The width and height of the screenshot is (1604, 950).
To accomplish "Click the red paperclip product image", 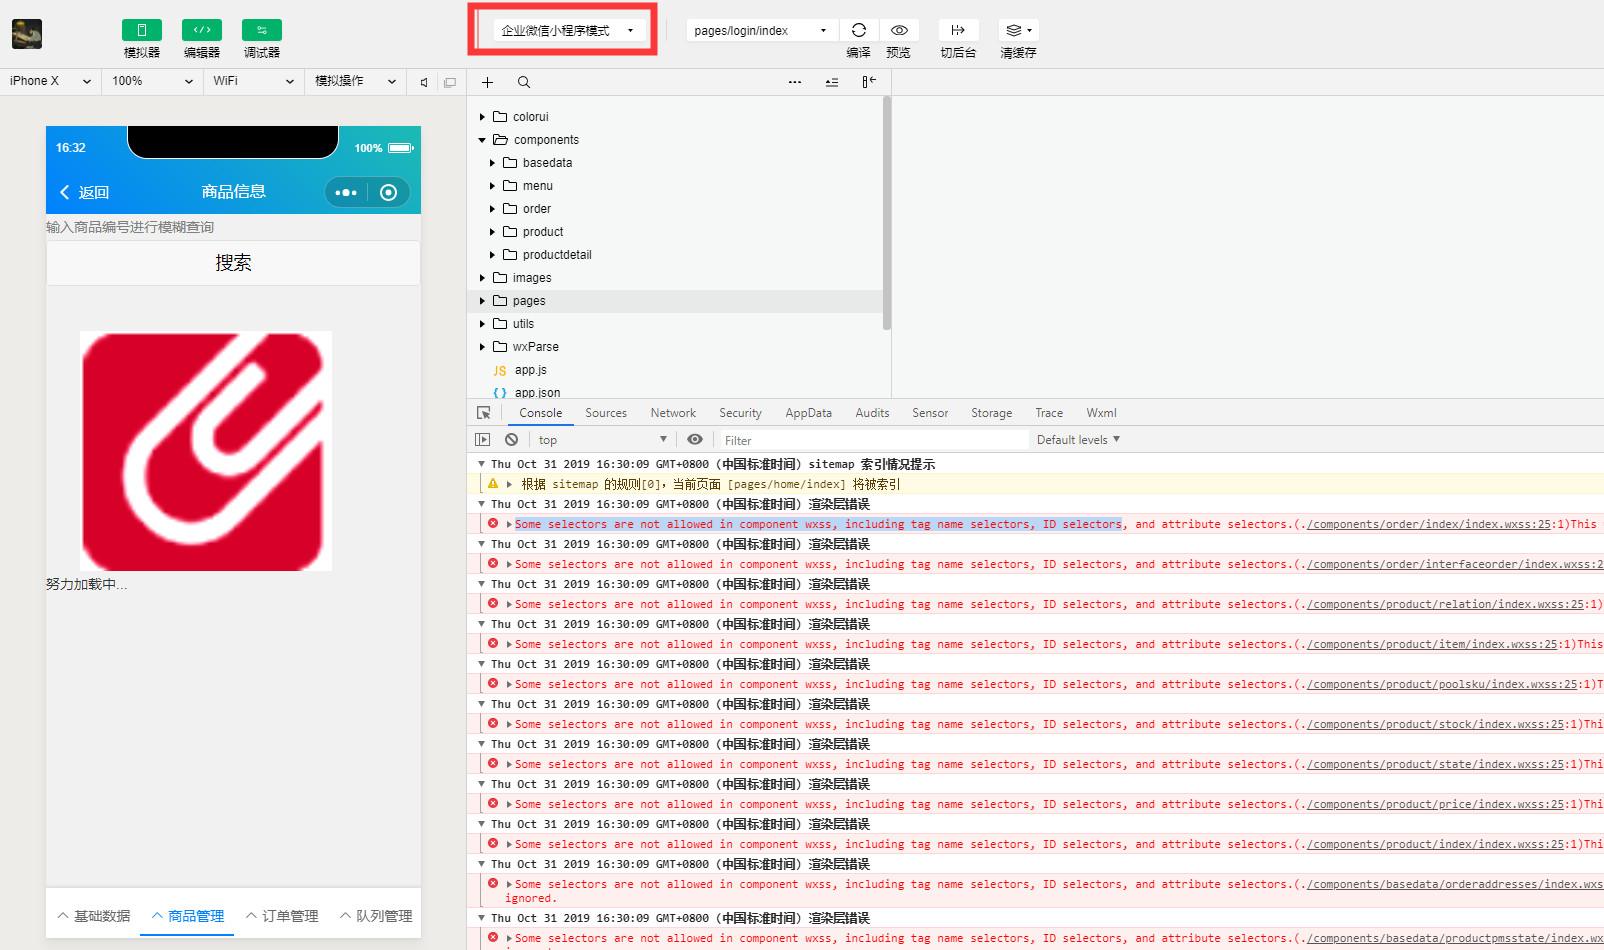I will [x=206, y=451].
